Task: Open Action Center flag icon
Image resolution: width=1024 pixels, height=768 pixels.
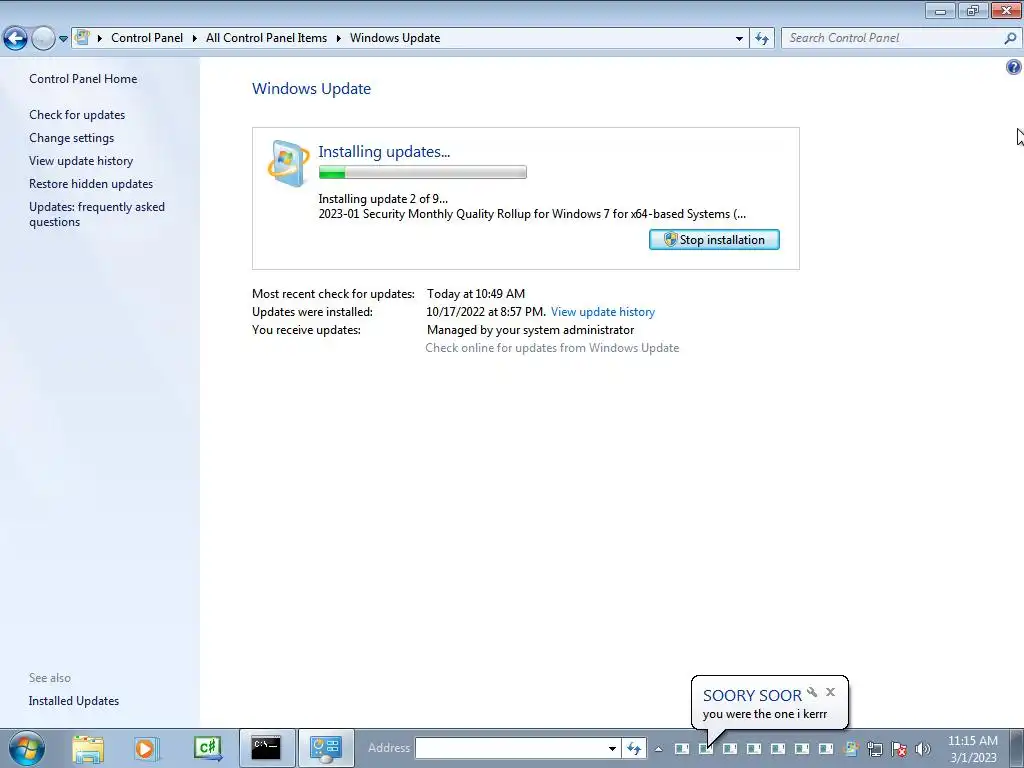Action: click(899, 748)
